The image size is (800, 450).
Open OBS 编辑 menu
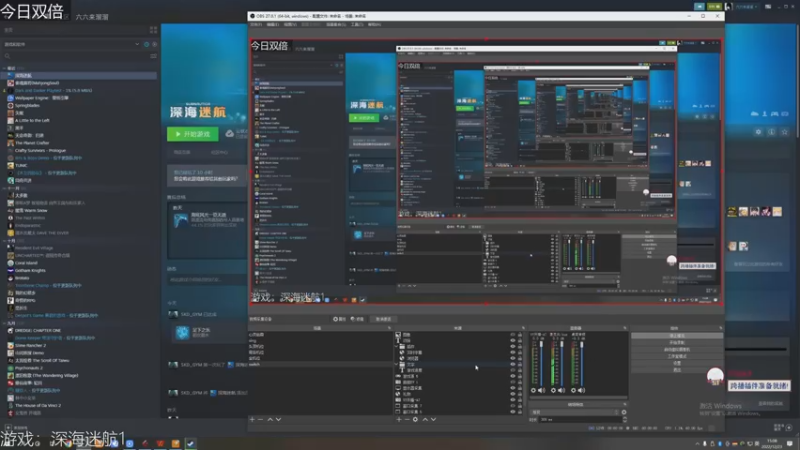pos(273,24)
